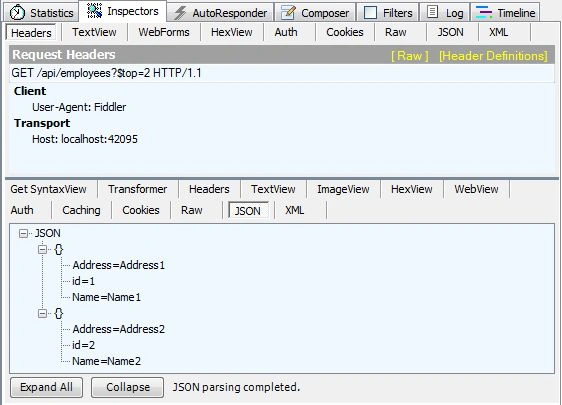
Task: Open the response HexView tab
Action: [x=411, y=189]
